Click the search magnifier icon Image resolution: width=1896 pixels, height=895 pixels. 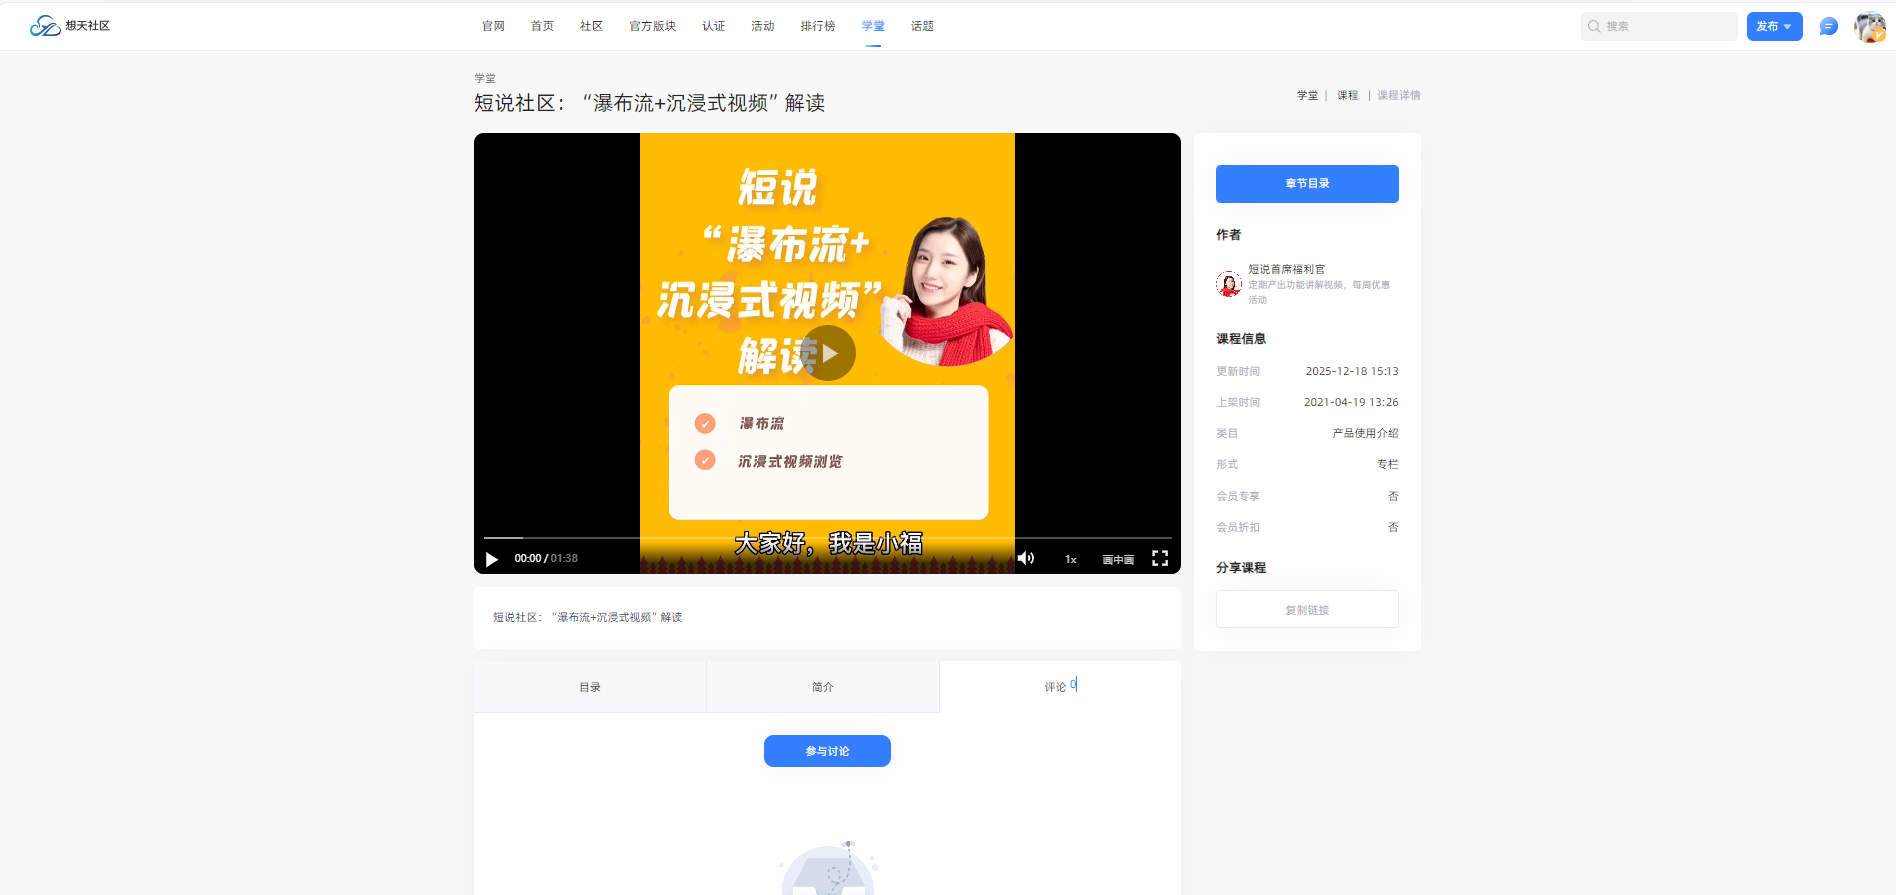tap(1594, 26)
